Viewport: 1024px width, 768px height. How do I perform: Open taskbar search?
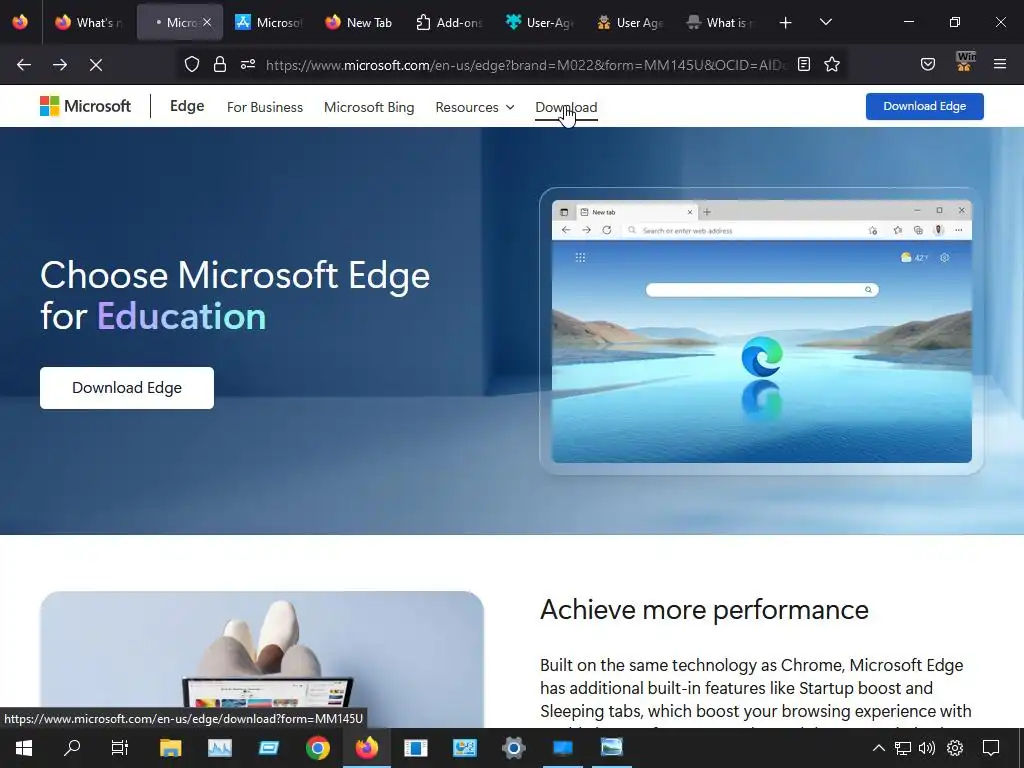click(x=72, y=748)
